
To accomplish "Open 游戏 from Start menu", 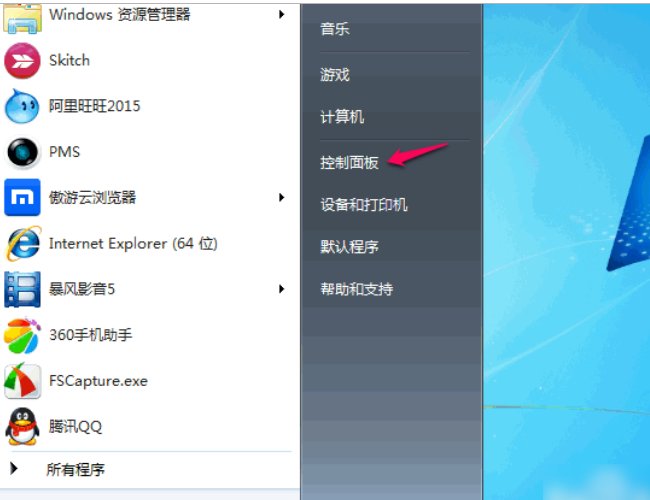I will (335, 75).
